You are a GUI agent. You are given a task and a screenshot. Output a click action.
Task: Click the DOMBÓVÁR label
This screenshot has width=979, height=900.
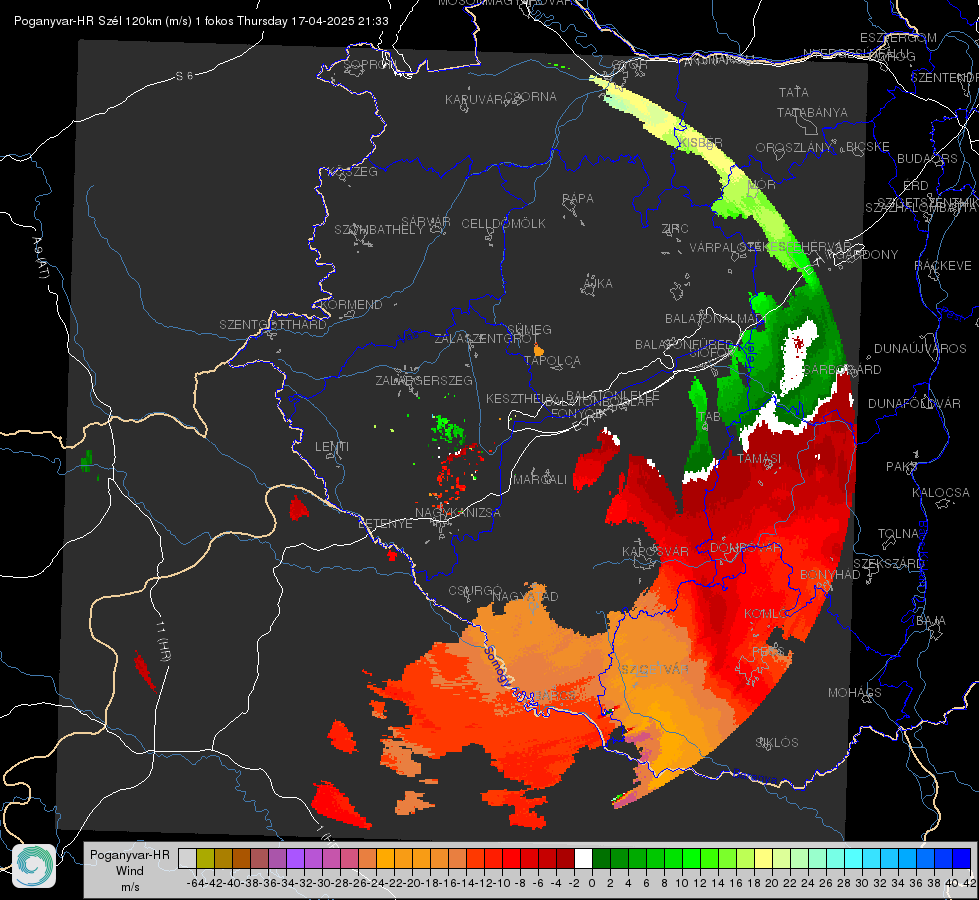coord(746,548)
